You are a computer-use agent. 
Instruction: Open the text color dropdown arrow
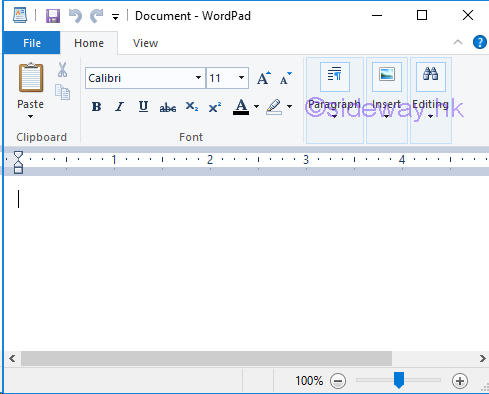(256, 107)
